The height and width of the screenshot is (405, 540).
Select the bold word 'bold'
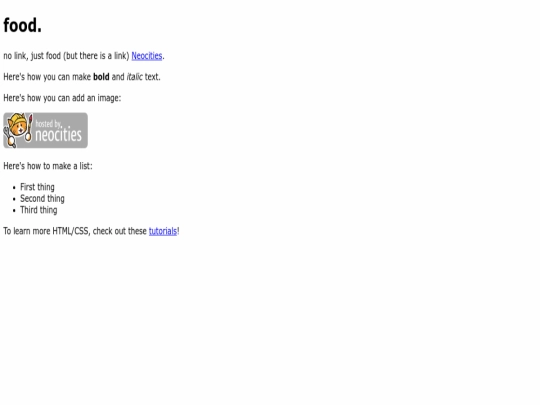(101, 77)
